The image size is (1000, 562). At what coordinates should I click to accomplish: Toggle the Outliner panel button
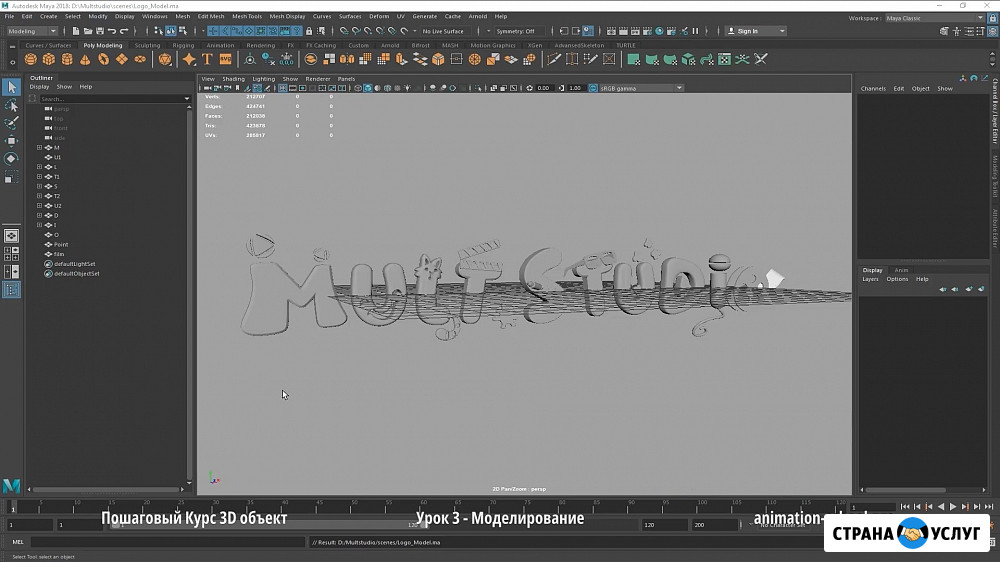coord(11,290)
